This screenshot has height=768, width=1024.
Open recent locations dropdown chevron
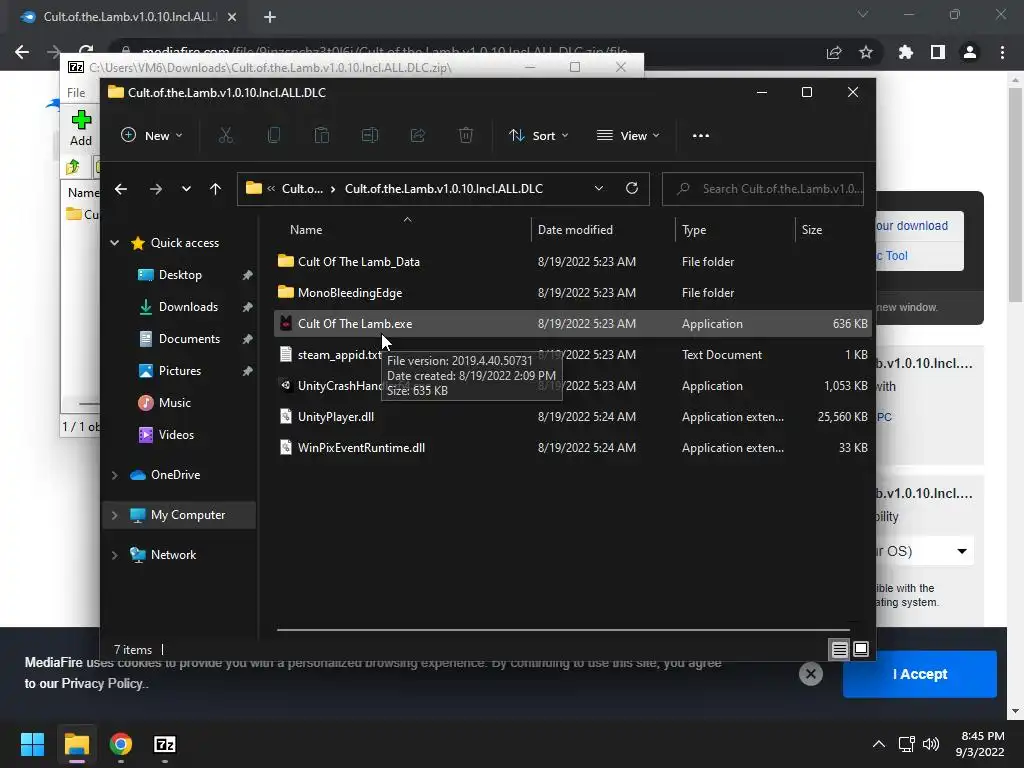click(186, 189)
